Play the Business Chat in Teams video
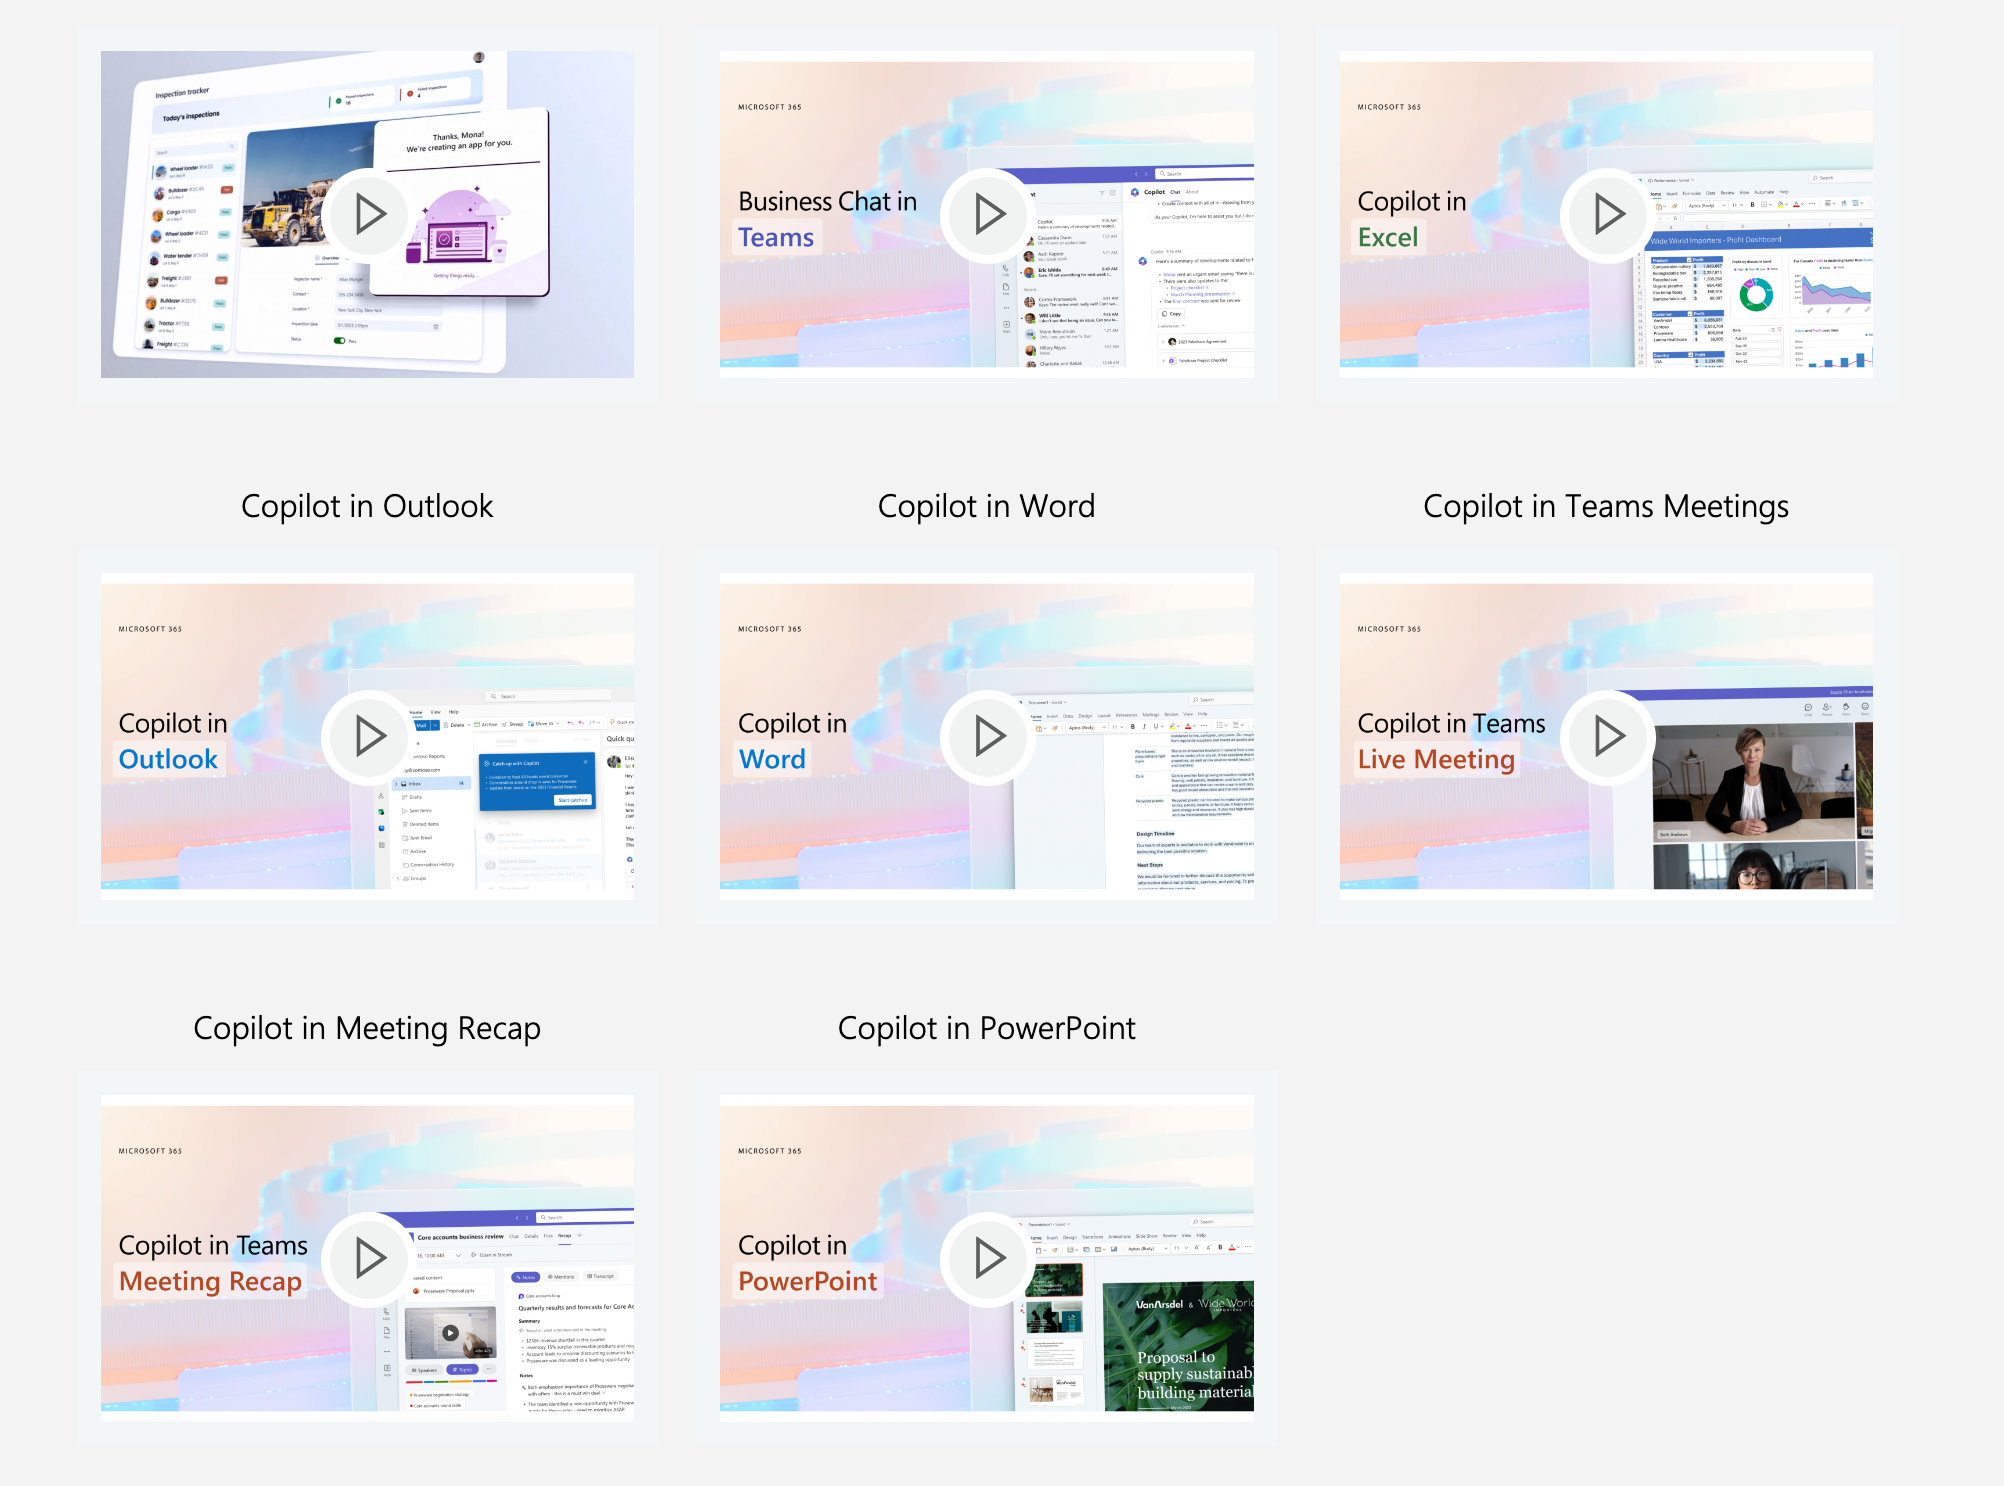Image resolution: width=2004 pixels, height=1486 pixels. [990, 214]
